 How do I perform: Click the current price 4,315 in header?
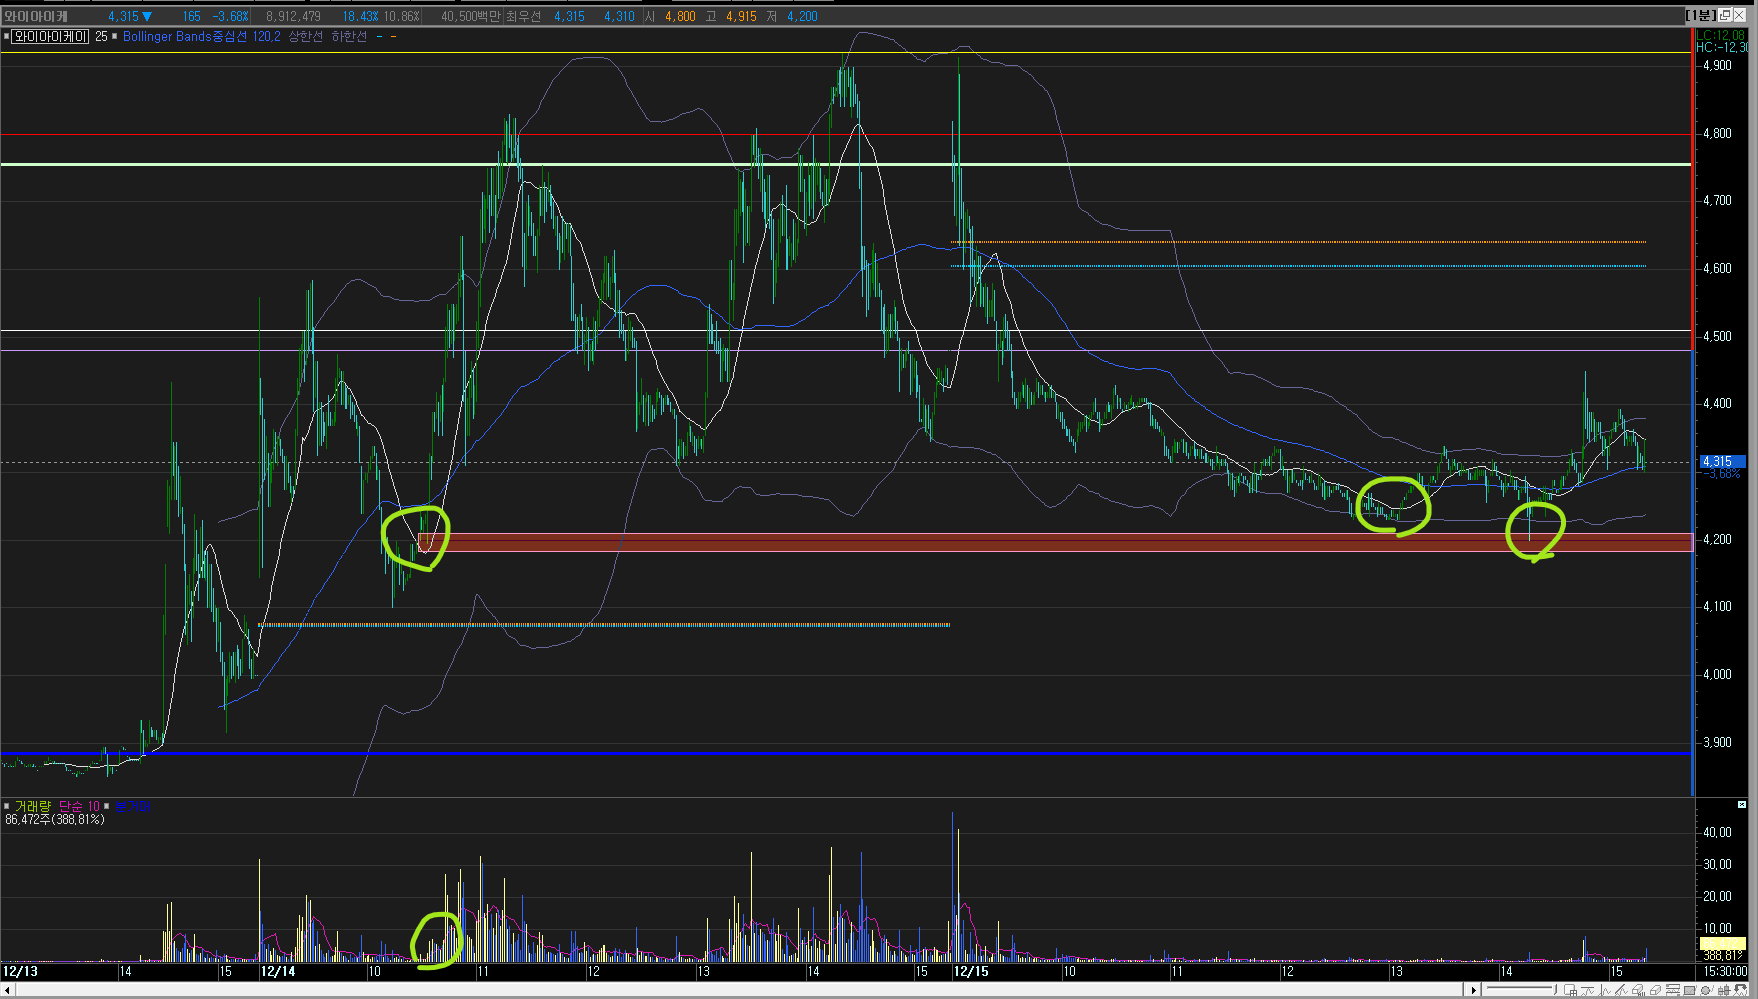pyautogui.click(x=124, y=16)
